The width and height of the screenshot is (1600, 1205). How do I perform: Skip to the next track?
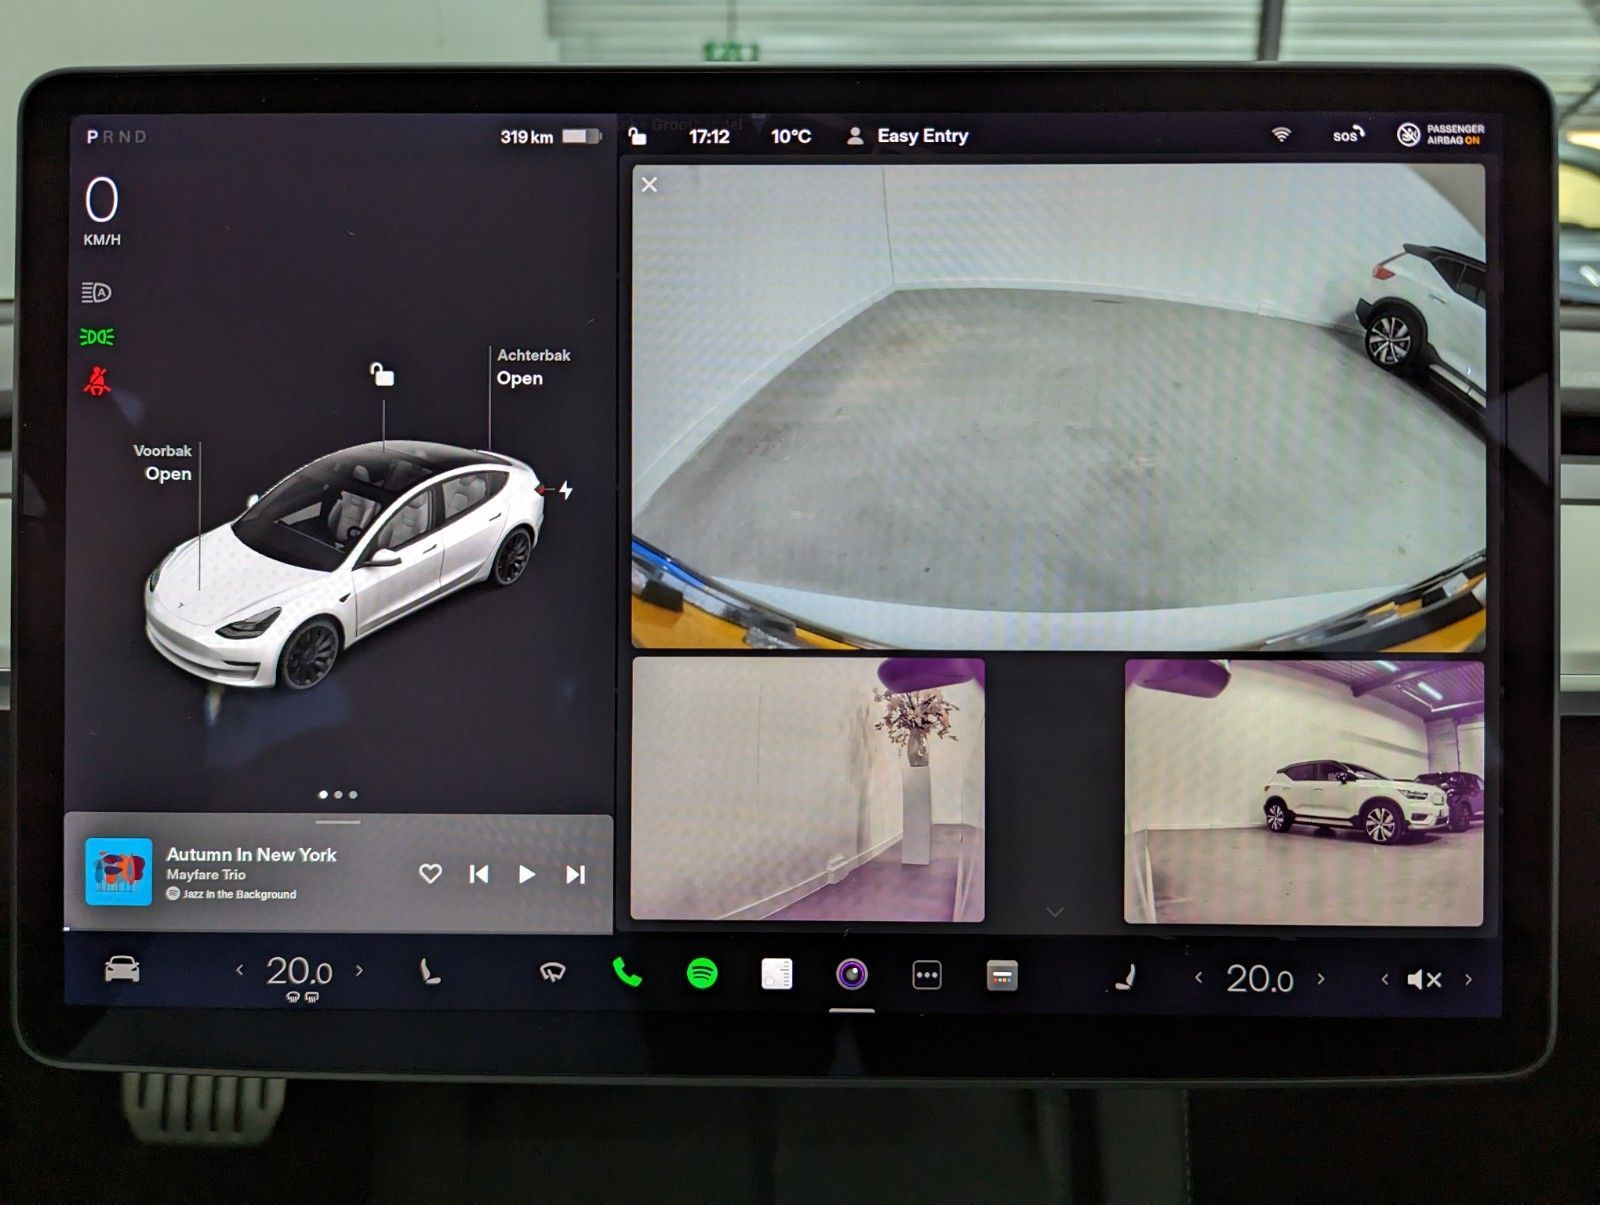coord(575,875)
